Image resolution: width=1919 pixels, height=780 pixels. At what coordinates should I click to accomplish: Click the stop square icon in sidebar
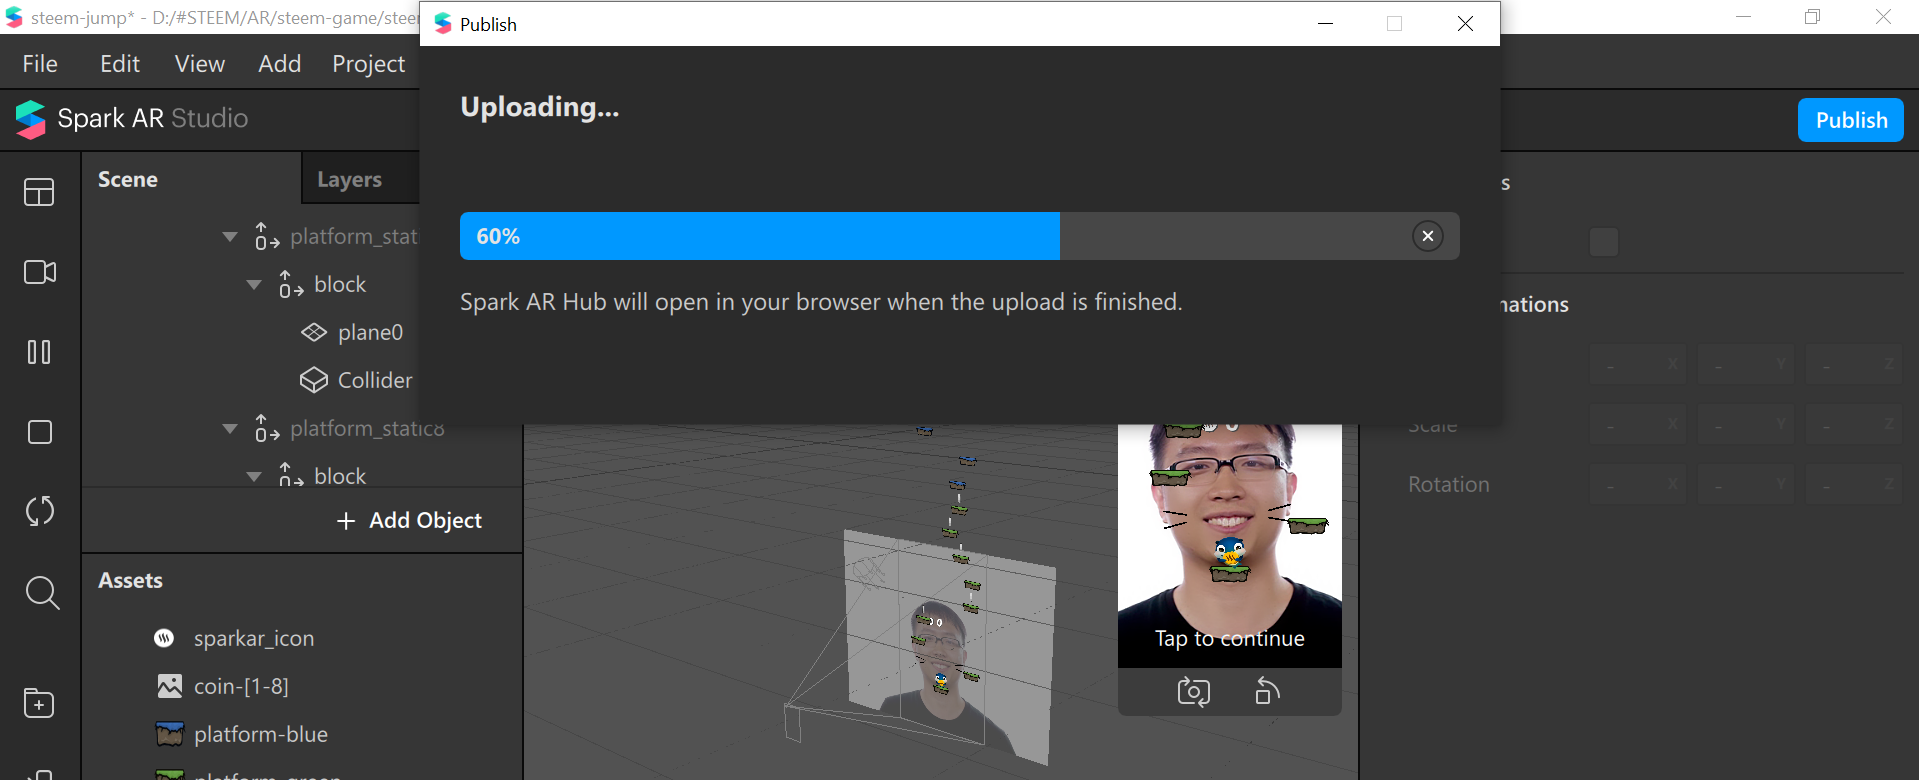tap(40, 432)
